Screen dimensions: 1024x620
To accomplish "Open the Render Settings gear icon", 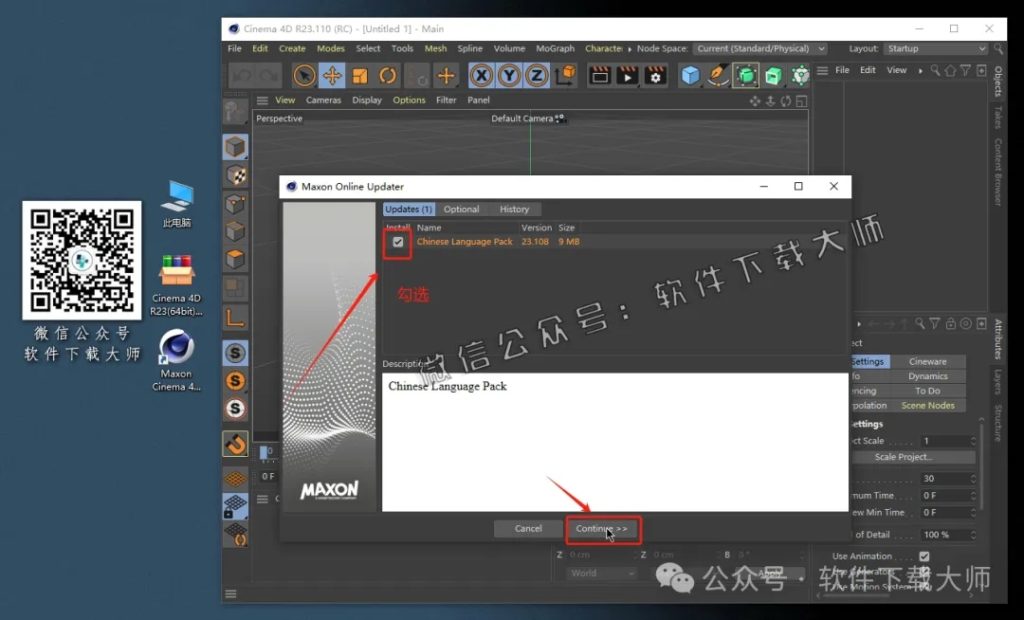I will pos(655,75).
